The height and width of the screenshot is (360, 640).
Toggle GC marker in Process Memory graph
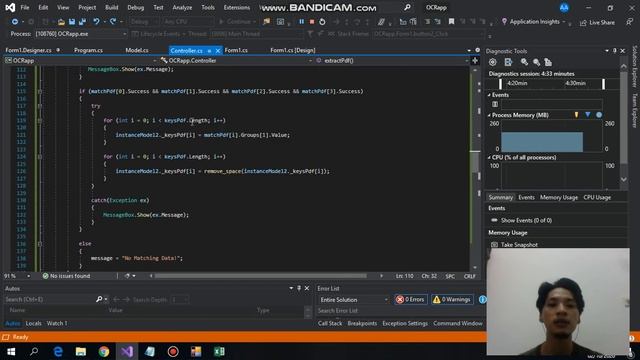576,115
